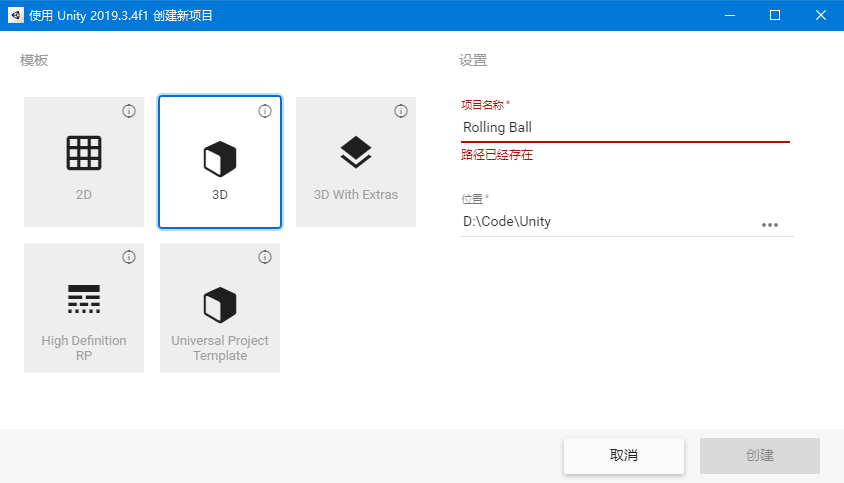
Task: Minimize the Unity create project window
Action: point(730,15)
